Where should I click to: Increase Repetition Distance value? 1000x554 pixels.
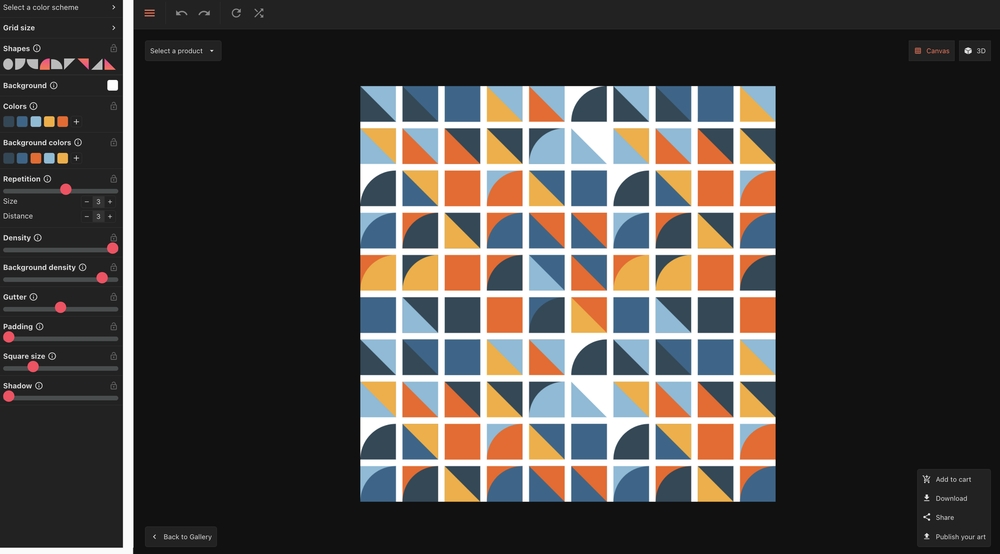(110, 217)
